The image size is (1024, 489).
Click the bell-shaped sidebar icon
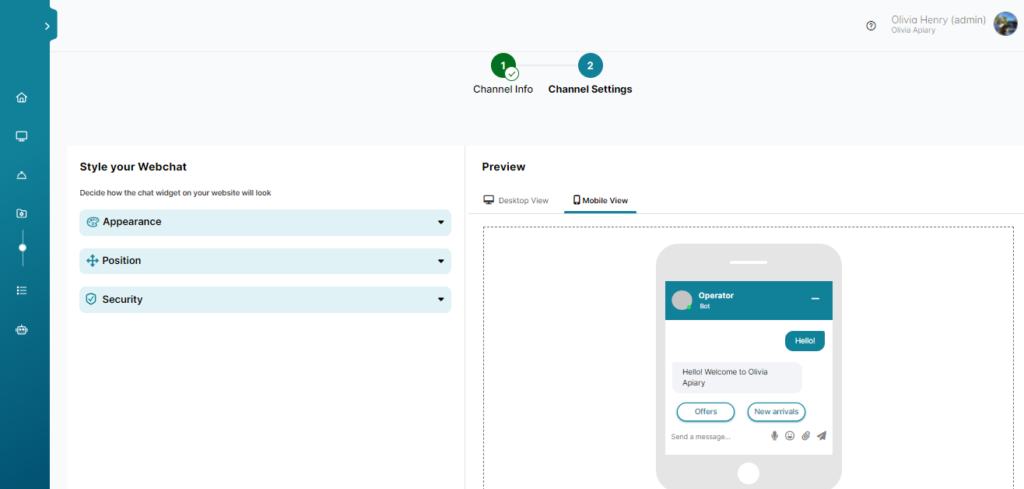(22, 175)
